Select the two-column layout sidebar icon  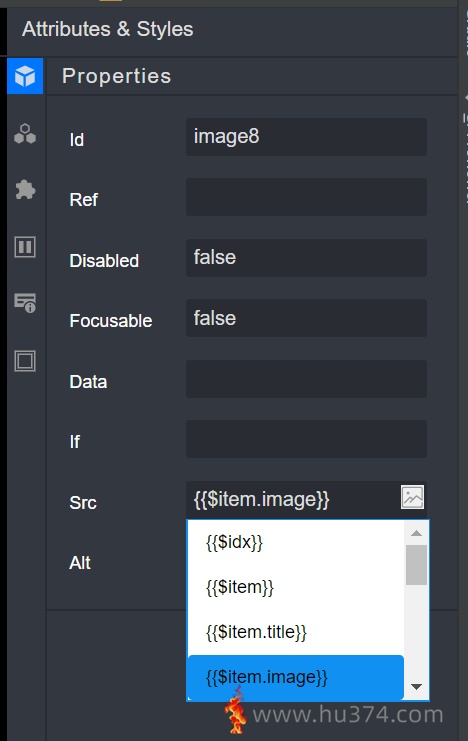point(25,247)
